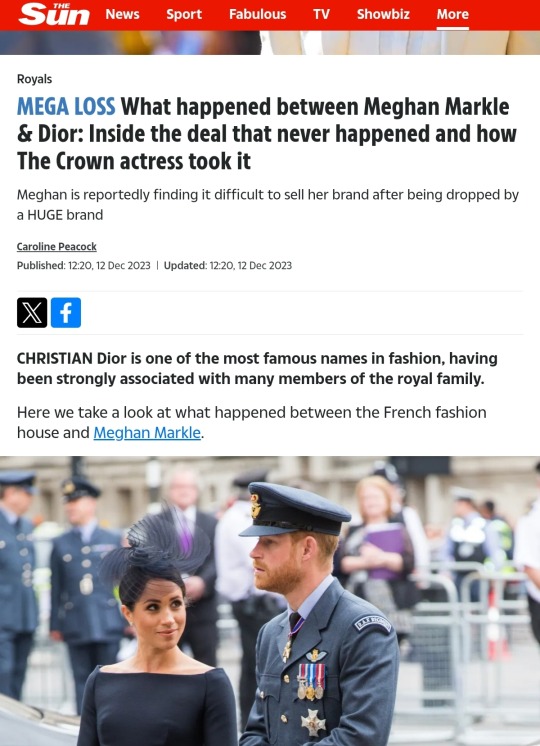540x746 pixels.
Task: Click the subheadline about HUGE brand
Action: [267, 205]
